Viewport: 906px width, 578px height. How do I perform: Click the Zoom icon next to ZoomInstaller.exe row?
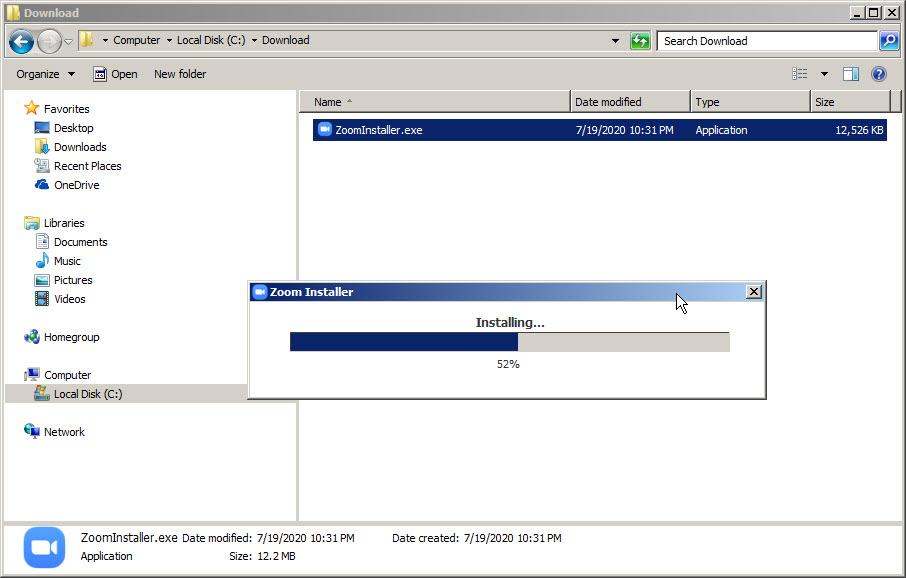click(x=325, y=129)
